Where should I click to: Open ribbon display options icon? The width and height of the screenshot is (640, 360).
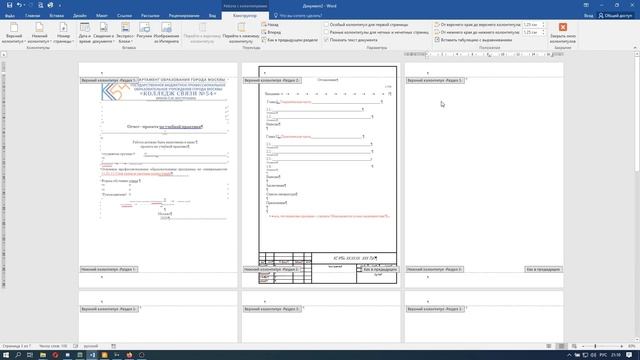click(586, 5)
